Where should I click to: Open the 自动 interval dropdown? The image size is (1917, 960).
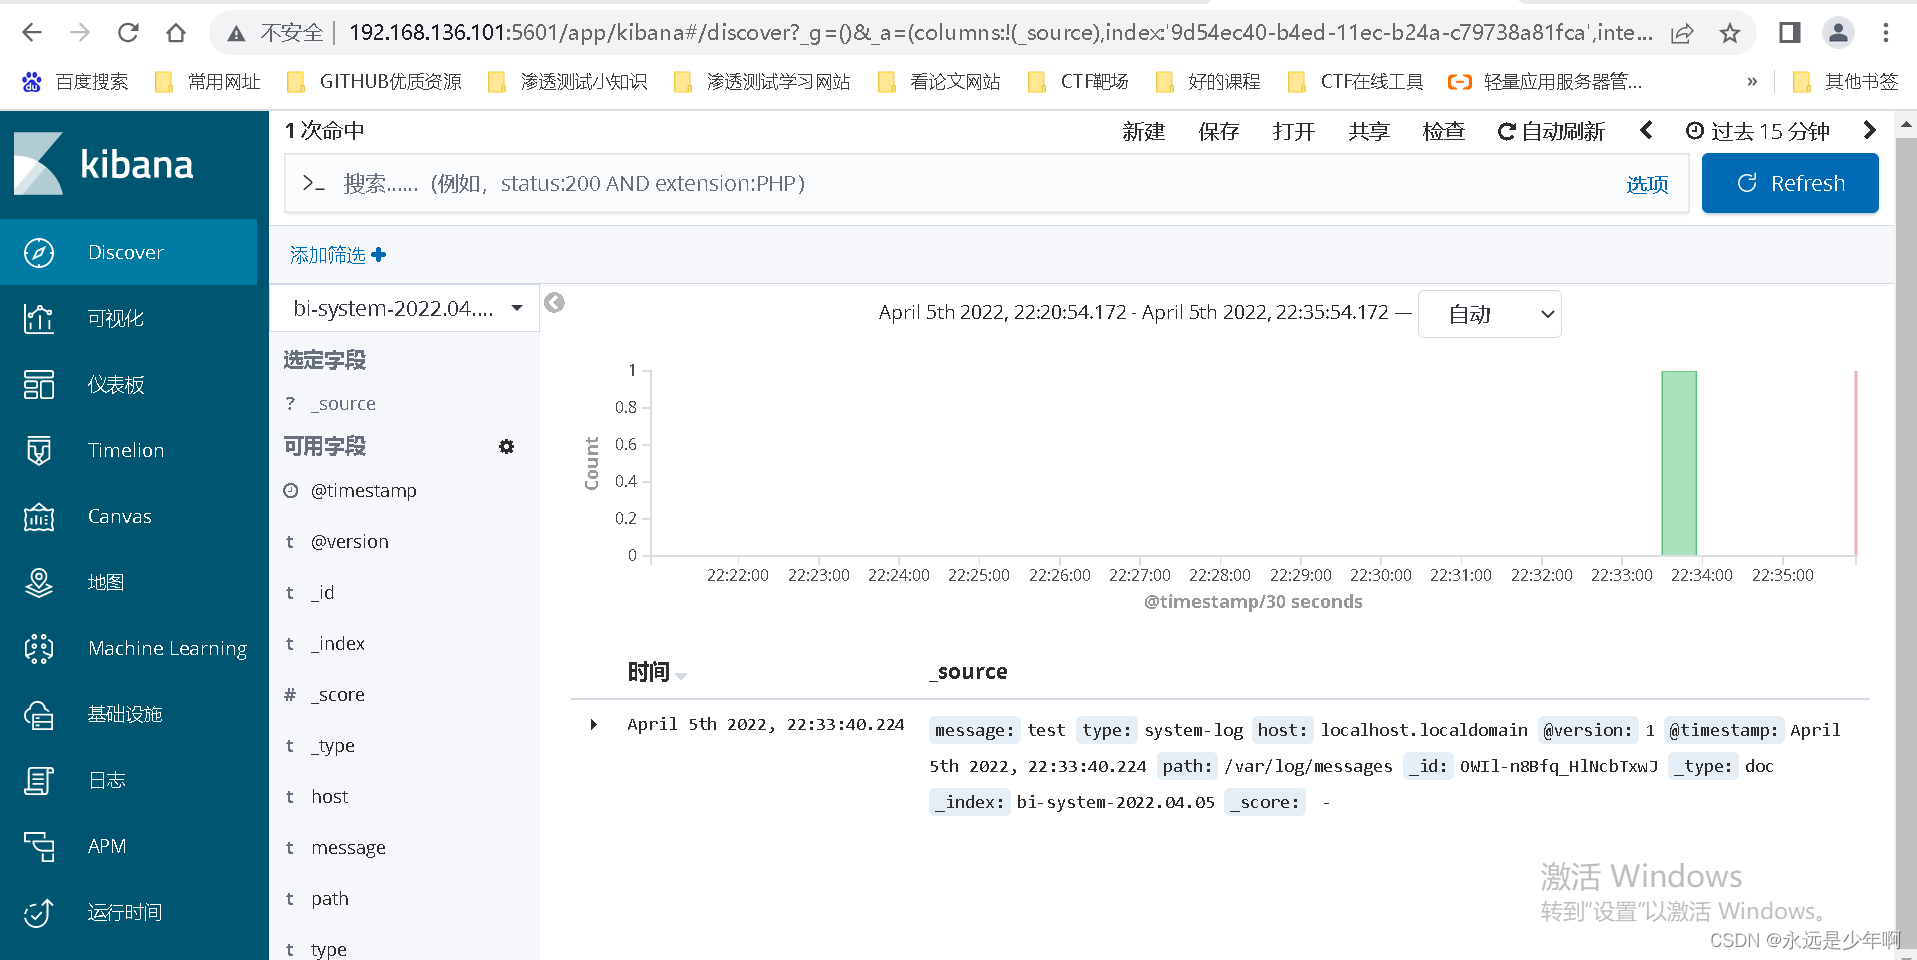pyautogui.click(x=1489, y=314)
